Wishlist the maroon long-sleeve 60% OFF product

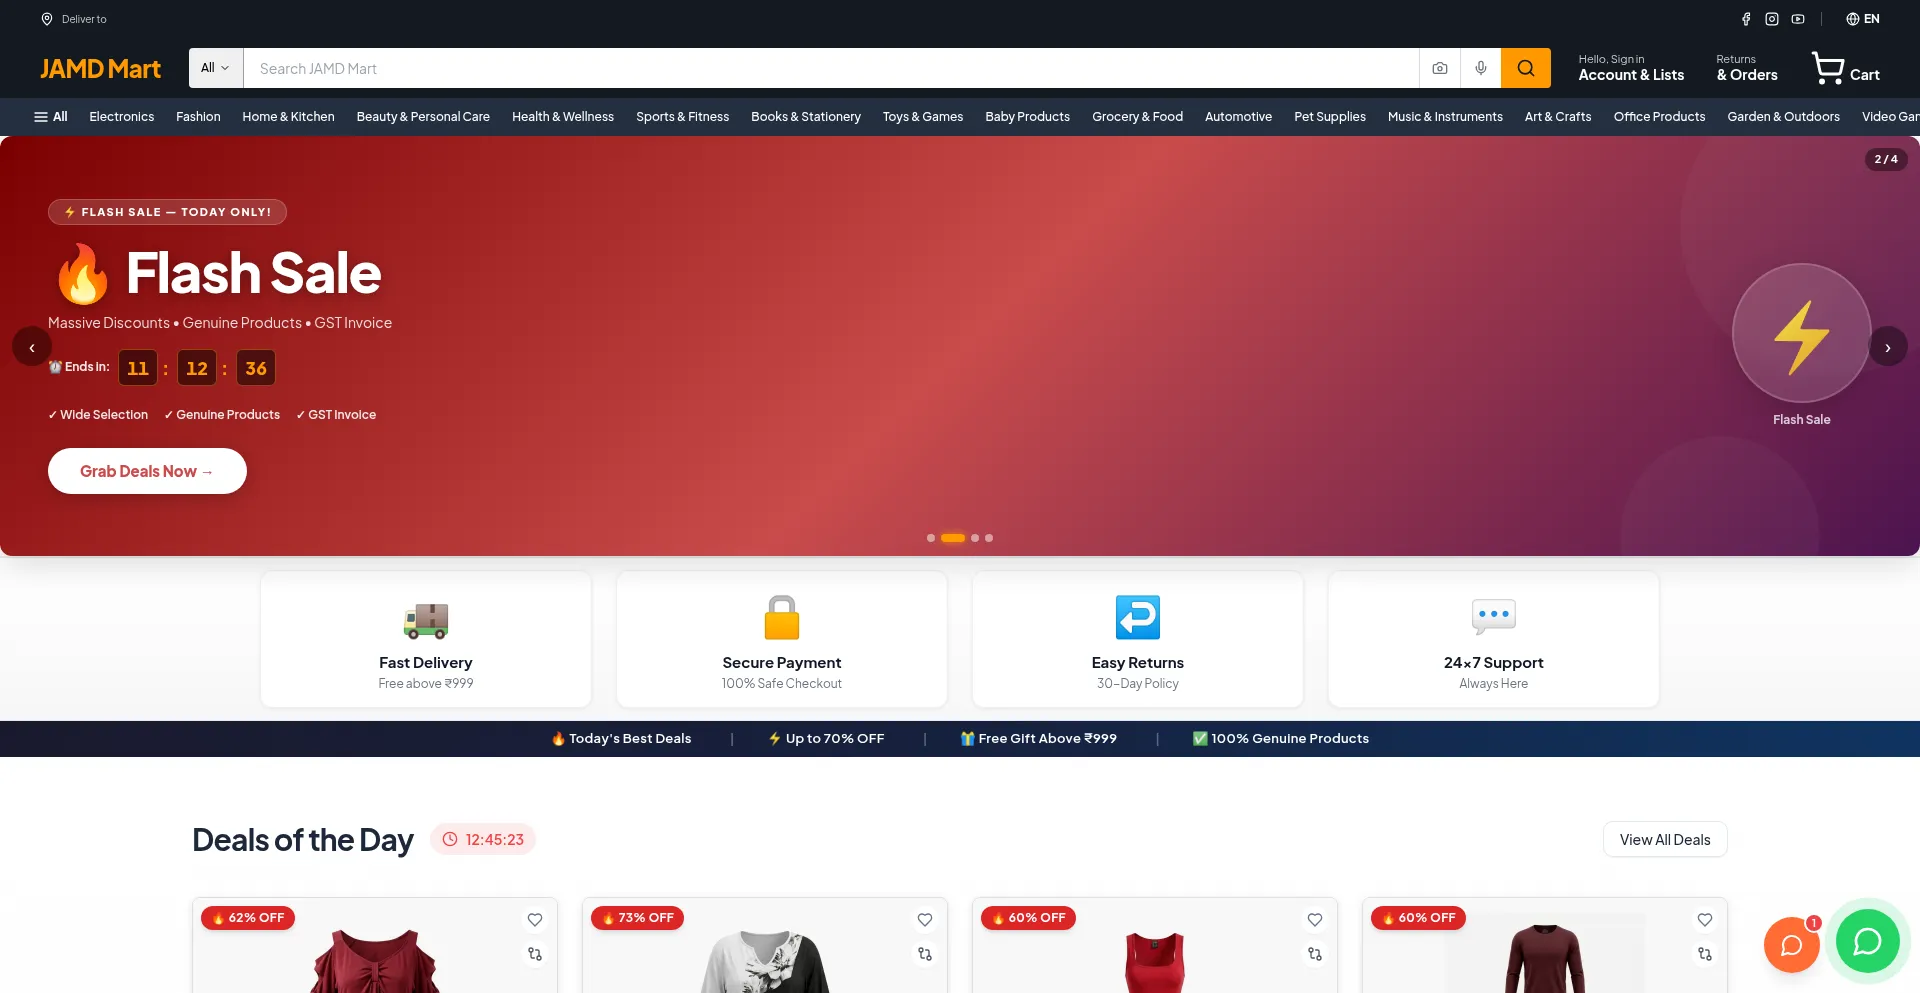click(1705, 920)
